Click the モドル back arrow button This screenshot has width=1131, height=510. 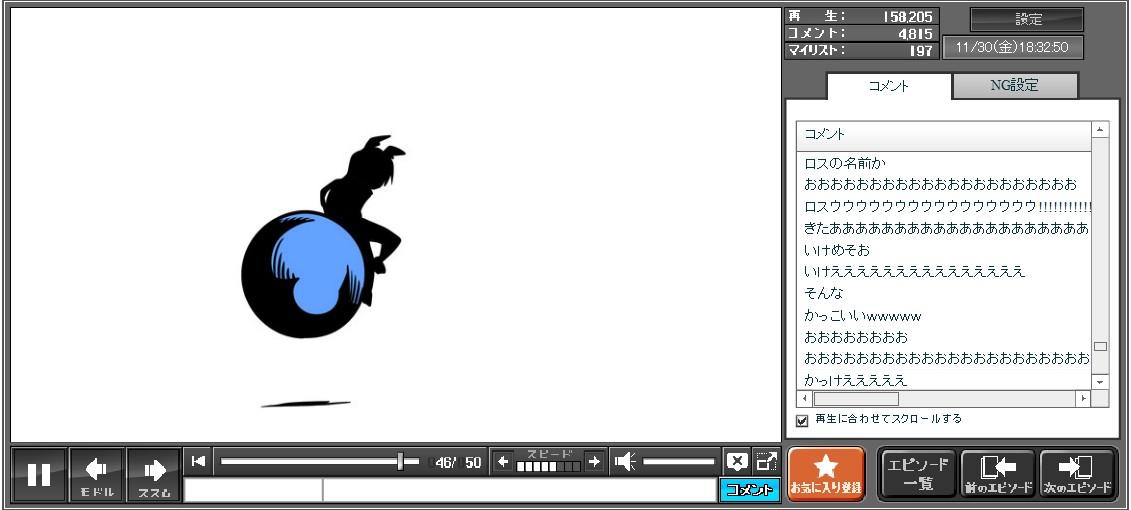[96, 474]
